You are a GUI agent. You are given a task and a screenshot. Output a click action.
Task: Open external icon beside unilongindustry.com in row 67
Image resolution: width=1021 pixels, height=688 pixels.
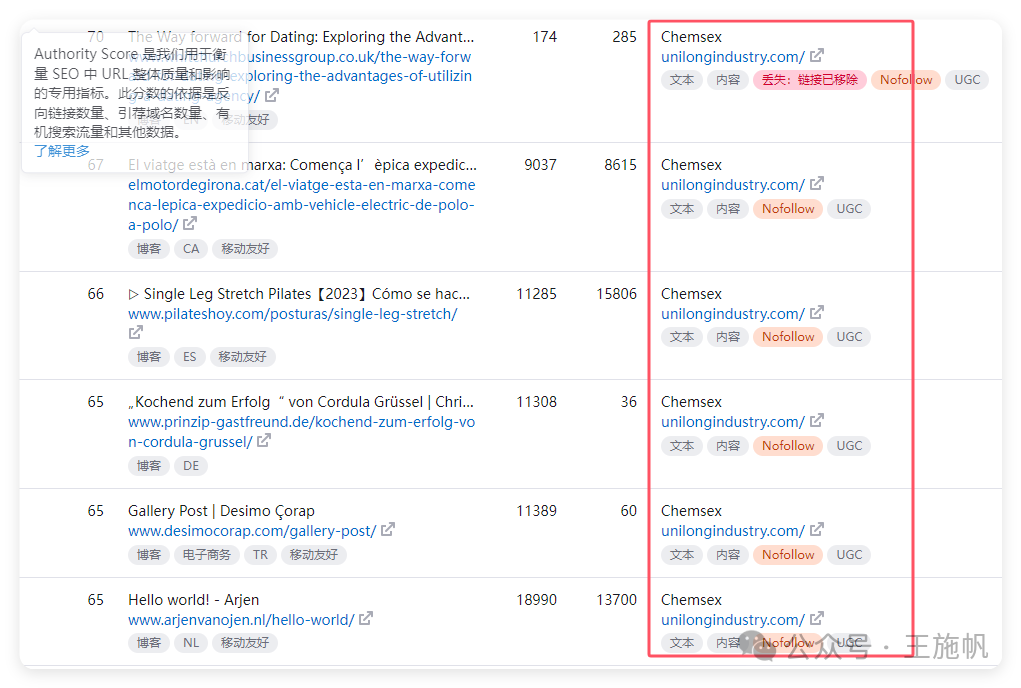click(x=817, y=184)
